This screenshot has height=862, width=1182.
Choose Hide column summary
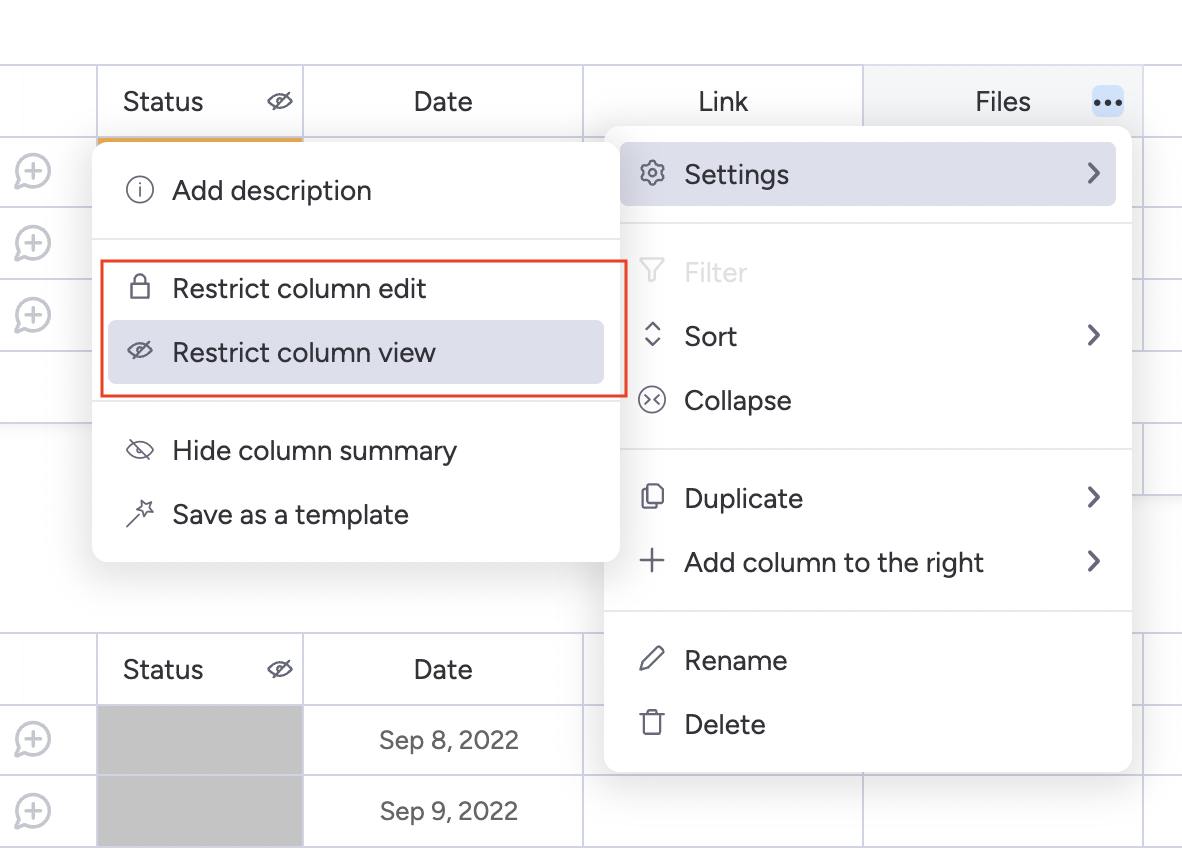coord(314,450)
